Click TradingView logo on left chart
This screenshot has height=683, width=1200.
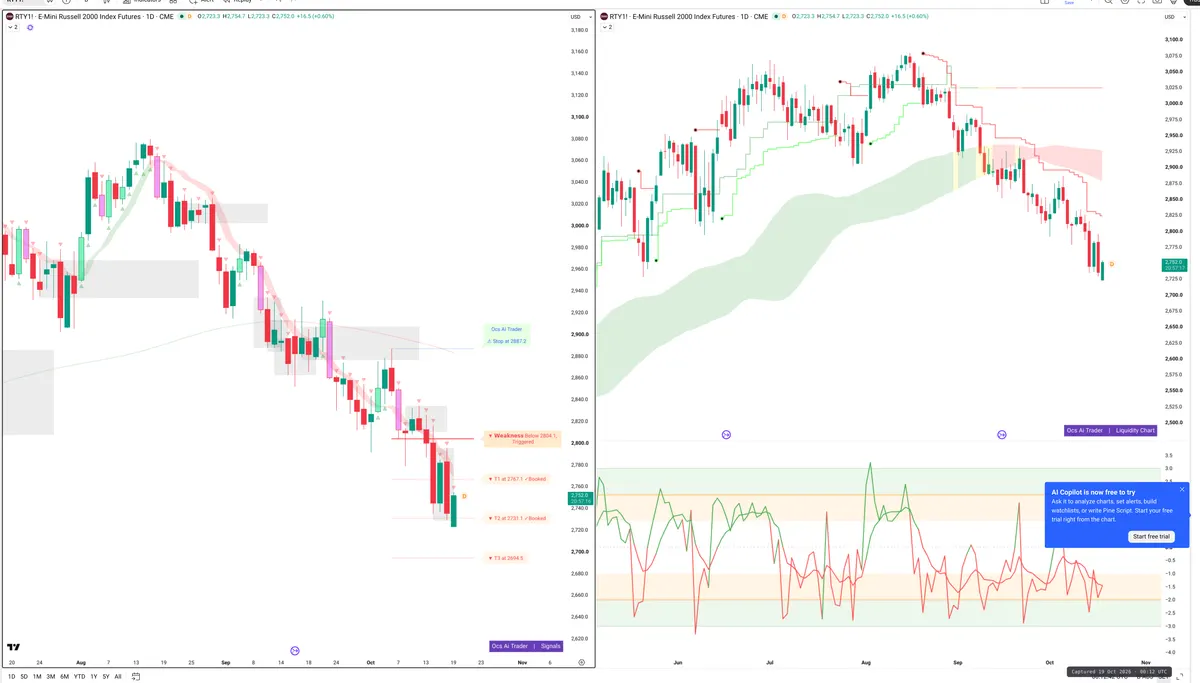pyautogui.click(x=13, y=647)
